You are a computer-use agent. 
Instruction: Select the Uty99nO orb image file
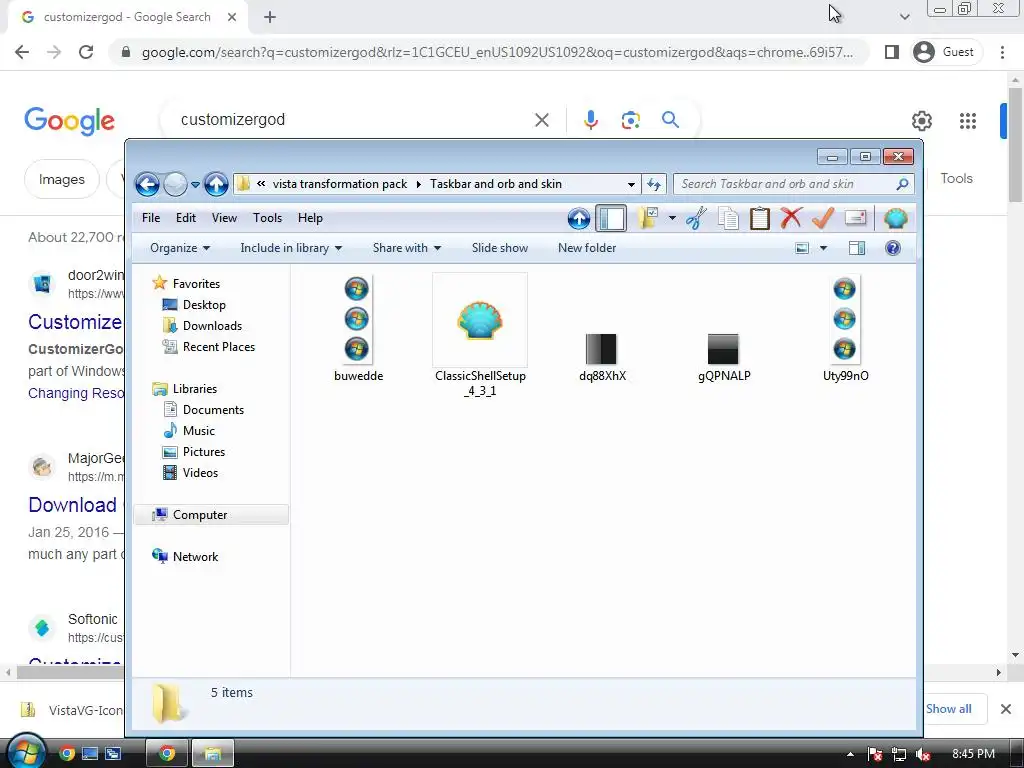(x=845, y=330)
